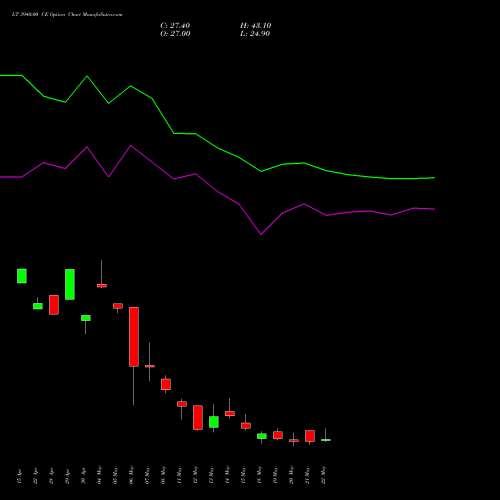
Task: Select the 07 May date label
Action: pos(147,475)
